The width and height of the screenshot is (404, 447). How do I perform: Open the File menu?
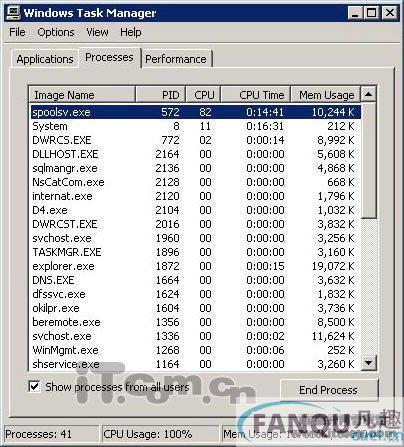point(17,32)
